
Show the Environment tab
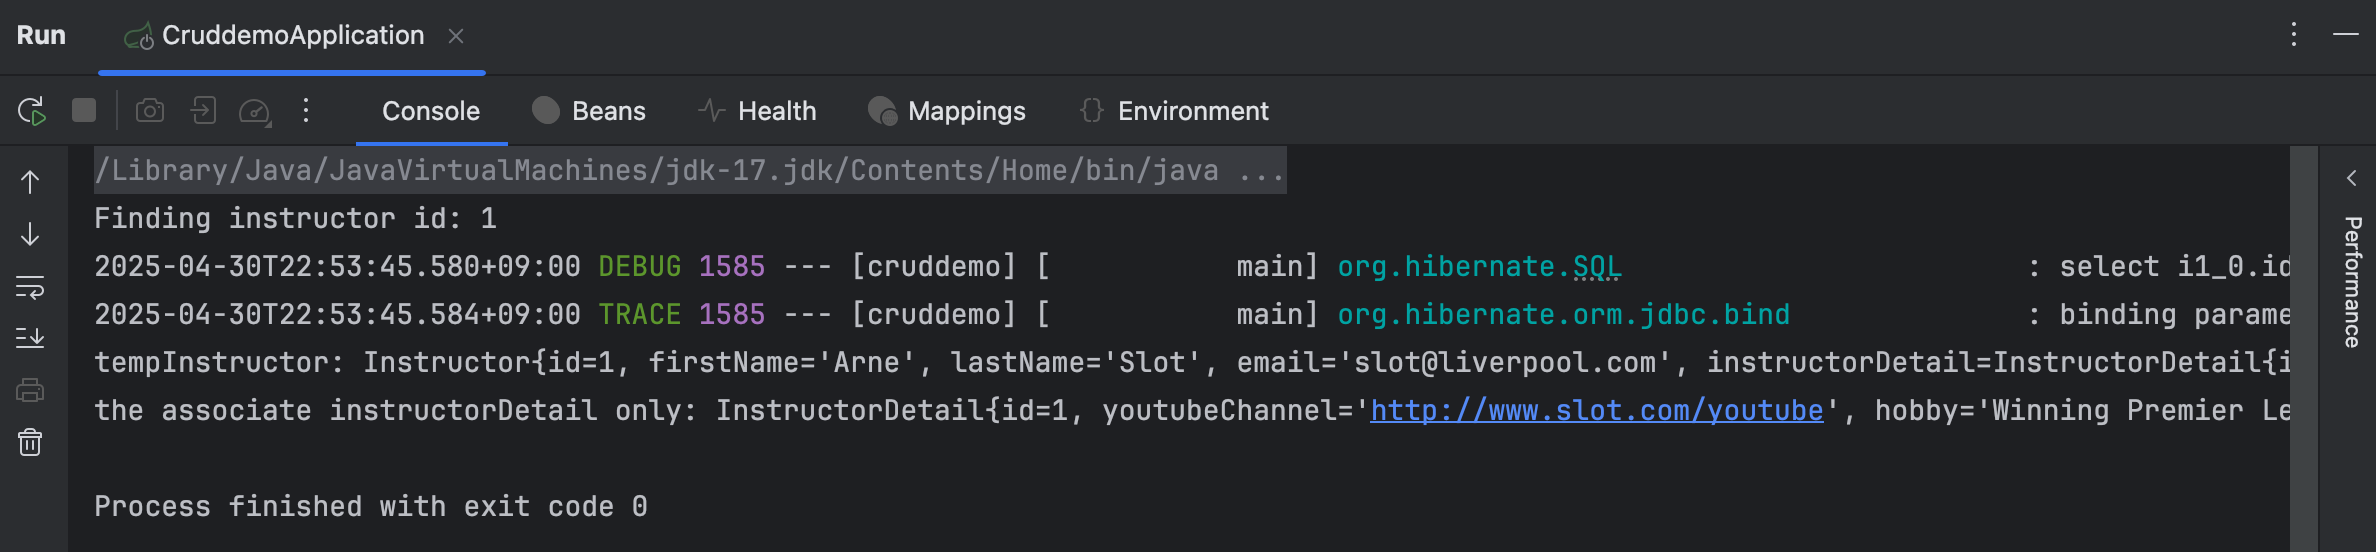click(1174, 111)
